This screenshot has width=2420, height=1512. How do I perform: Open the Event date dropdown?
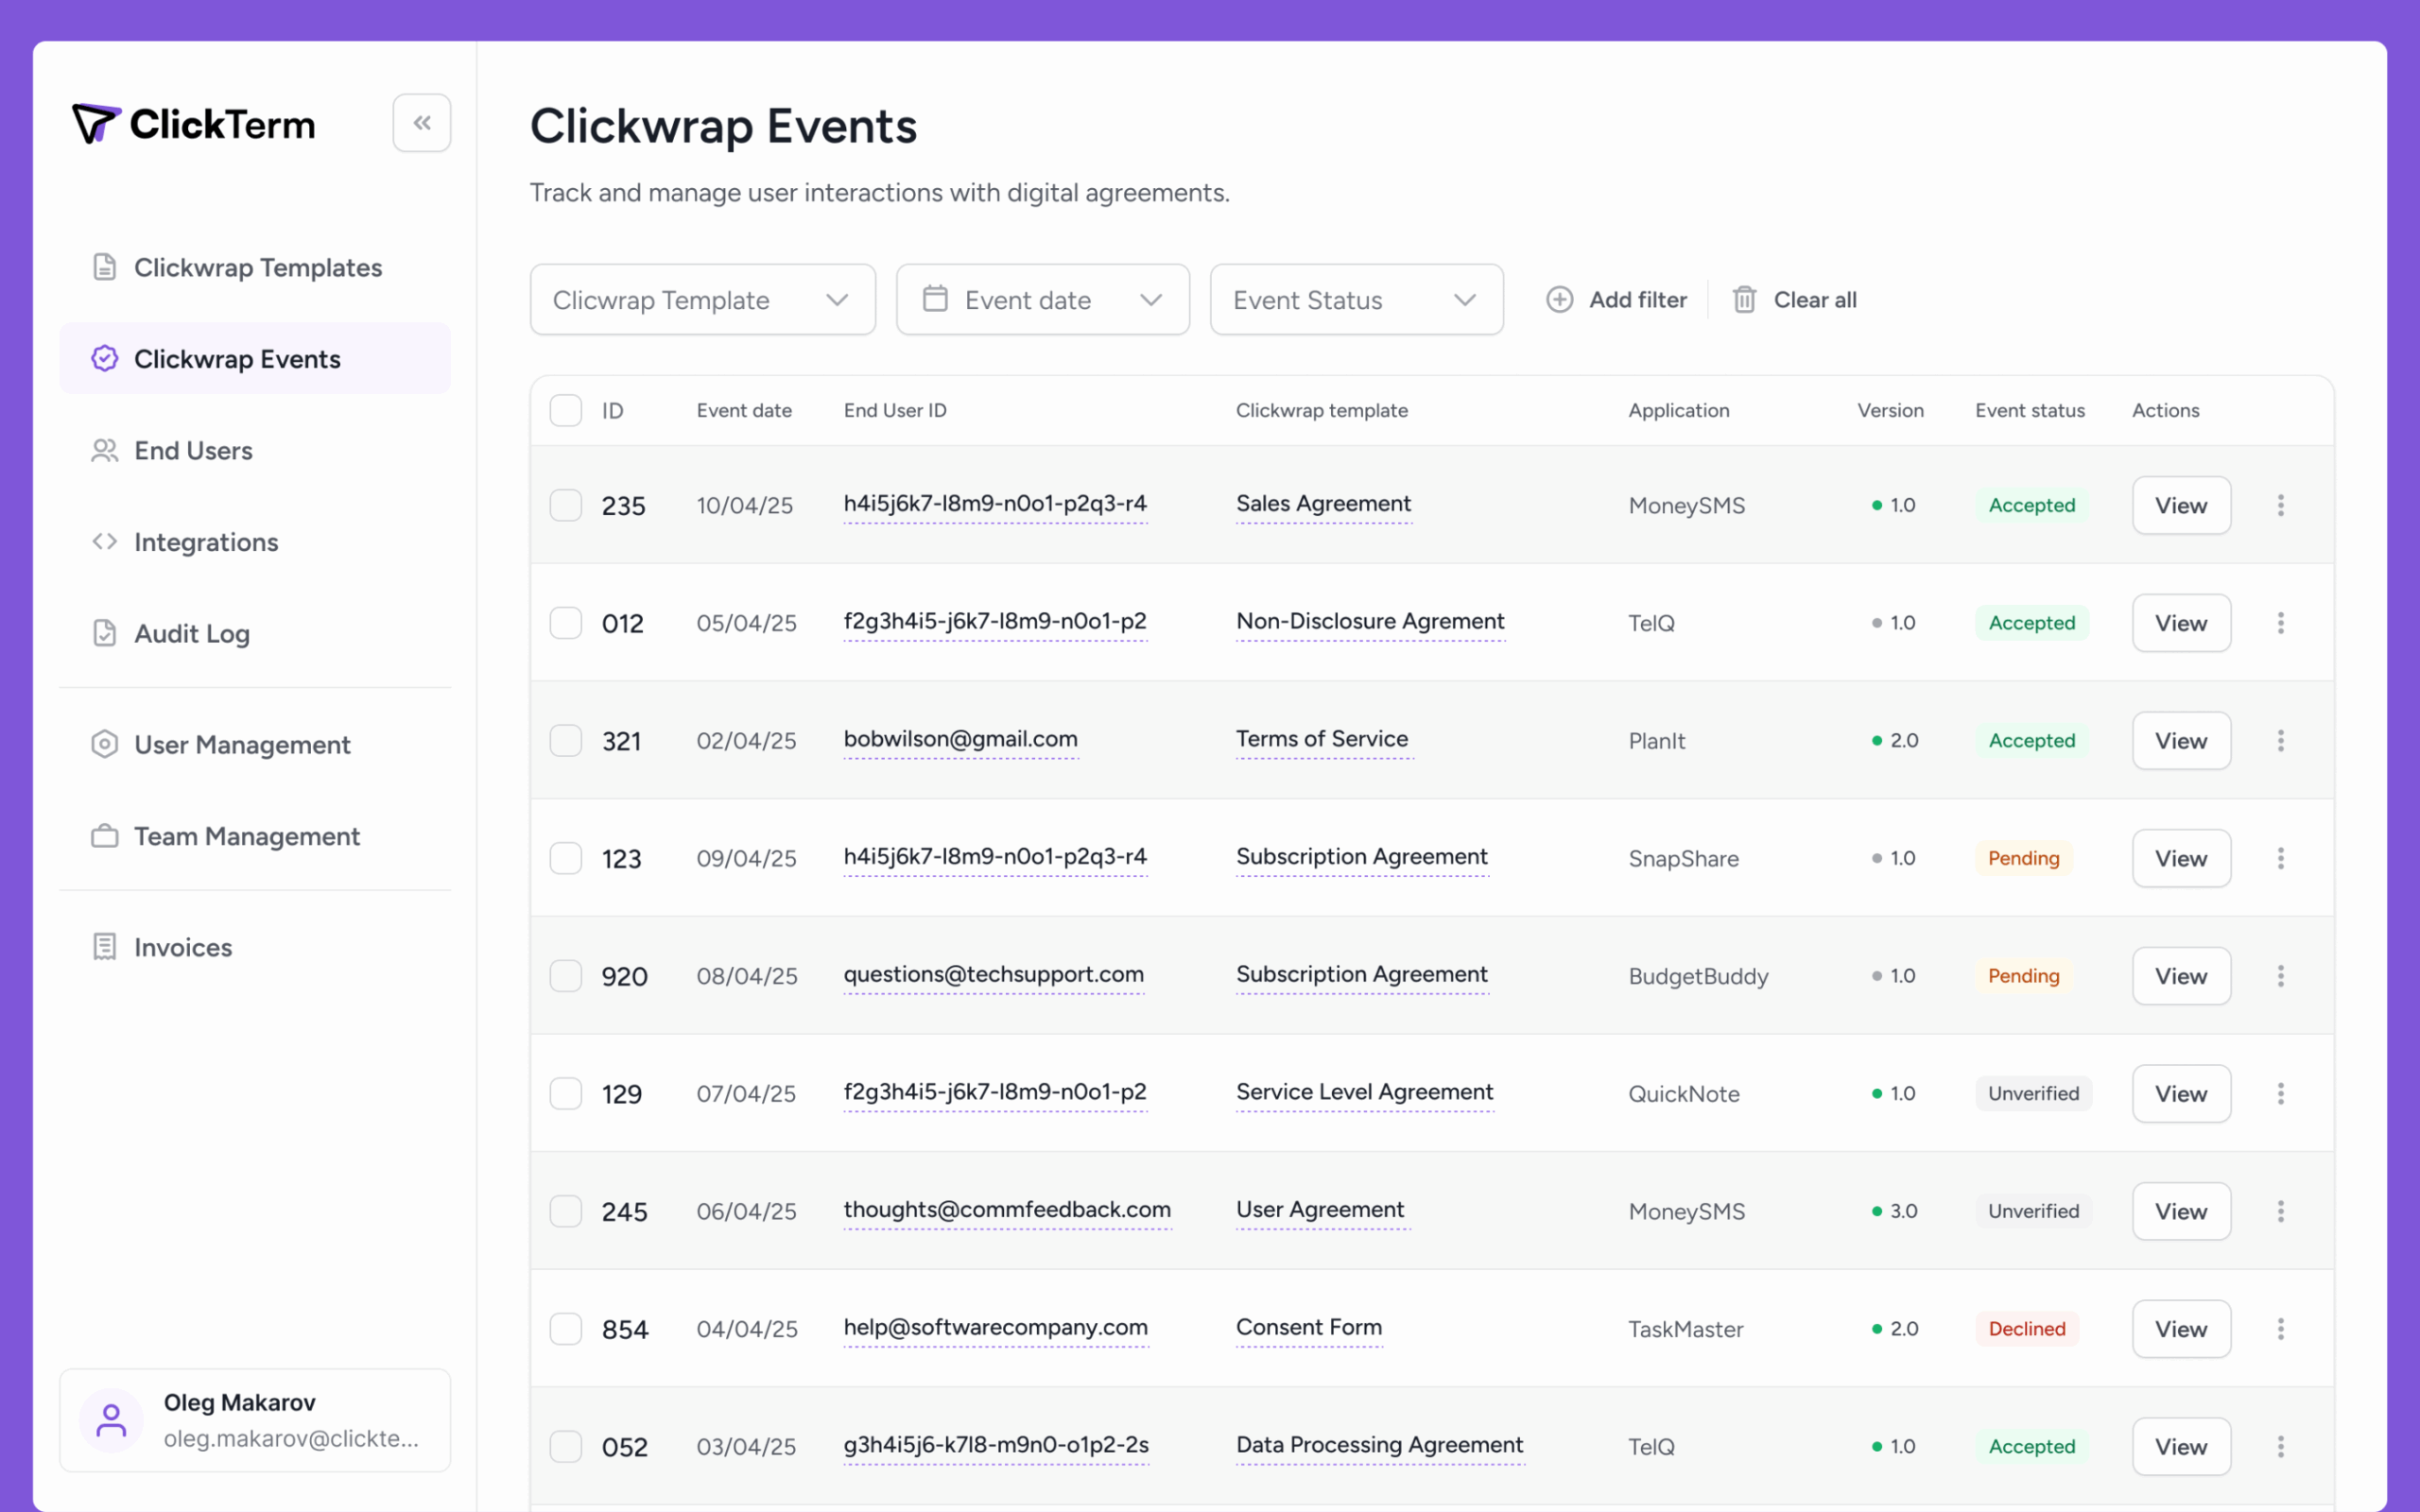(1042, 299)
